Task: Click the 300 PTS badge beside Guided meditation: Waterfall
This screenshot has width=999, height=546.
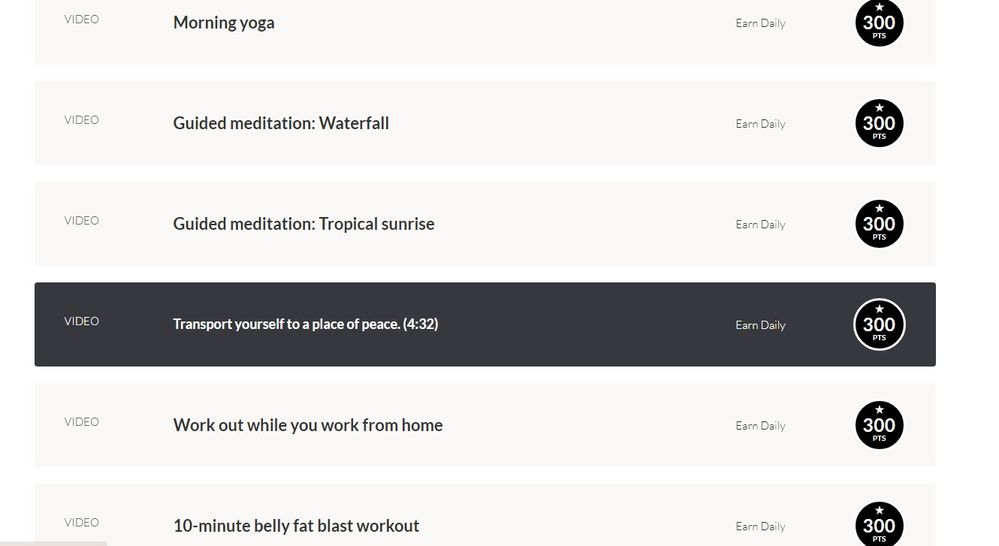Action: point(879,124)
